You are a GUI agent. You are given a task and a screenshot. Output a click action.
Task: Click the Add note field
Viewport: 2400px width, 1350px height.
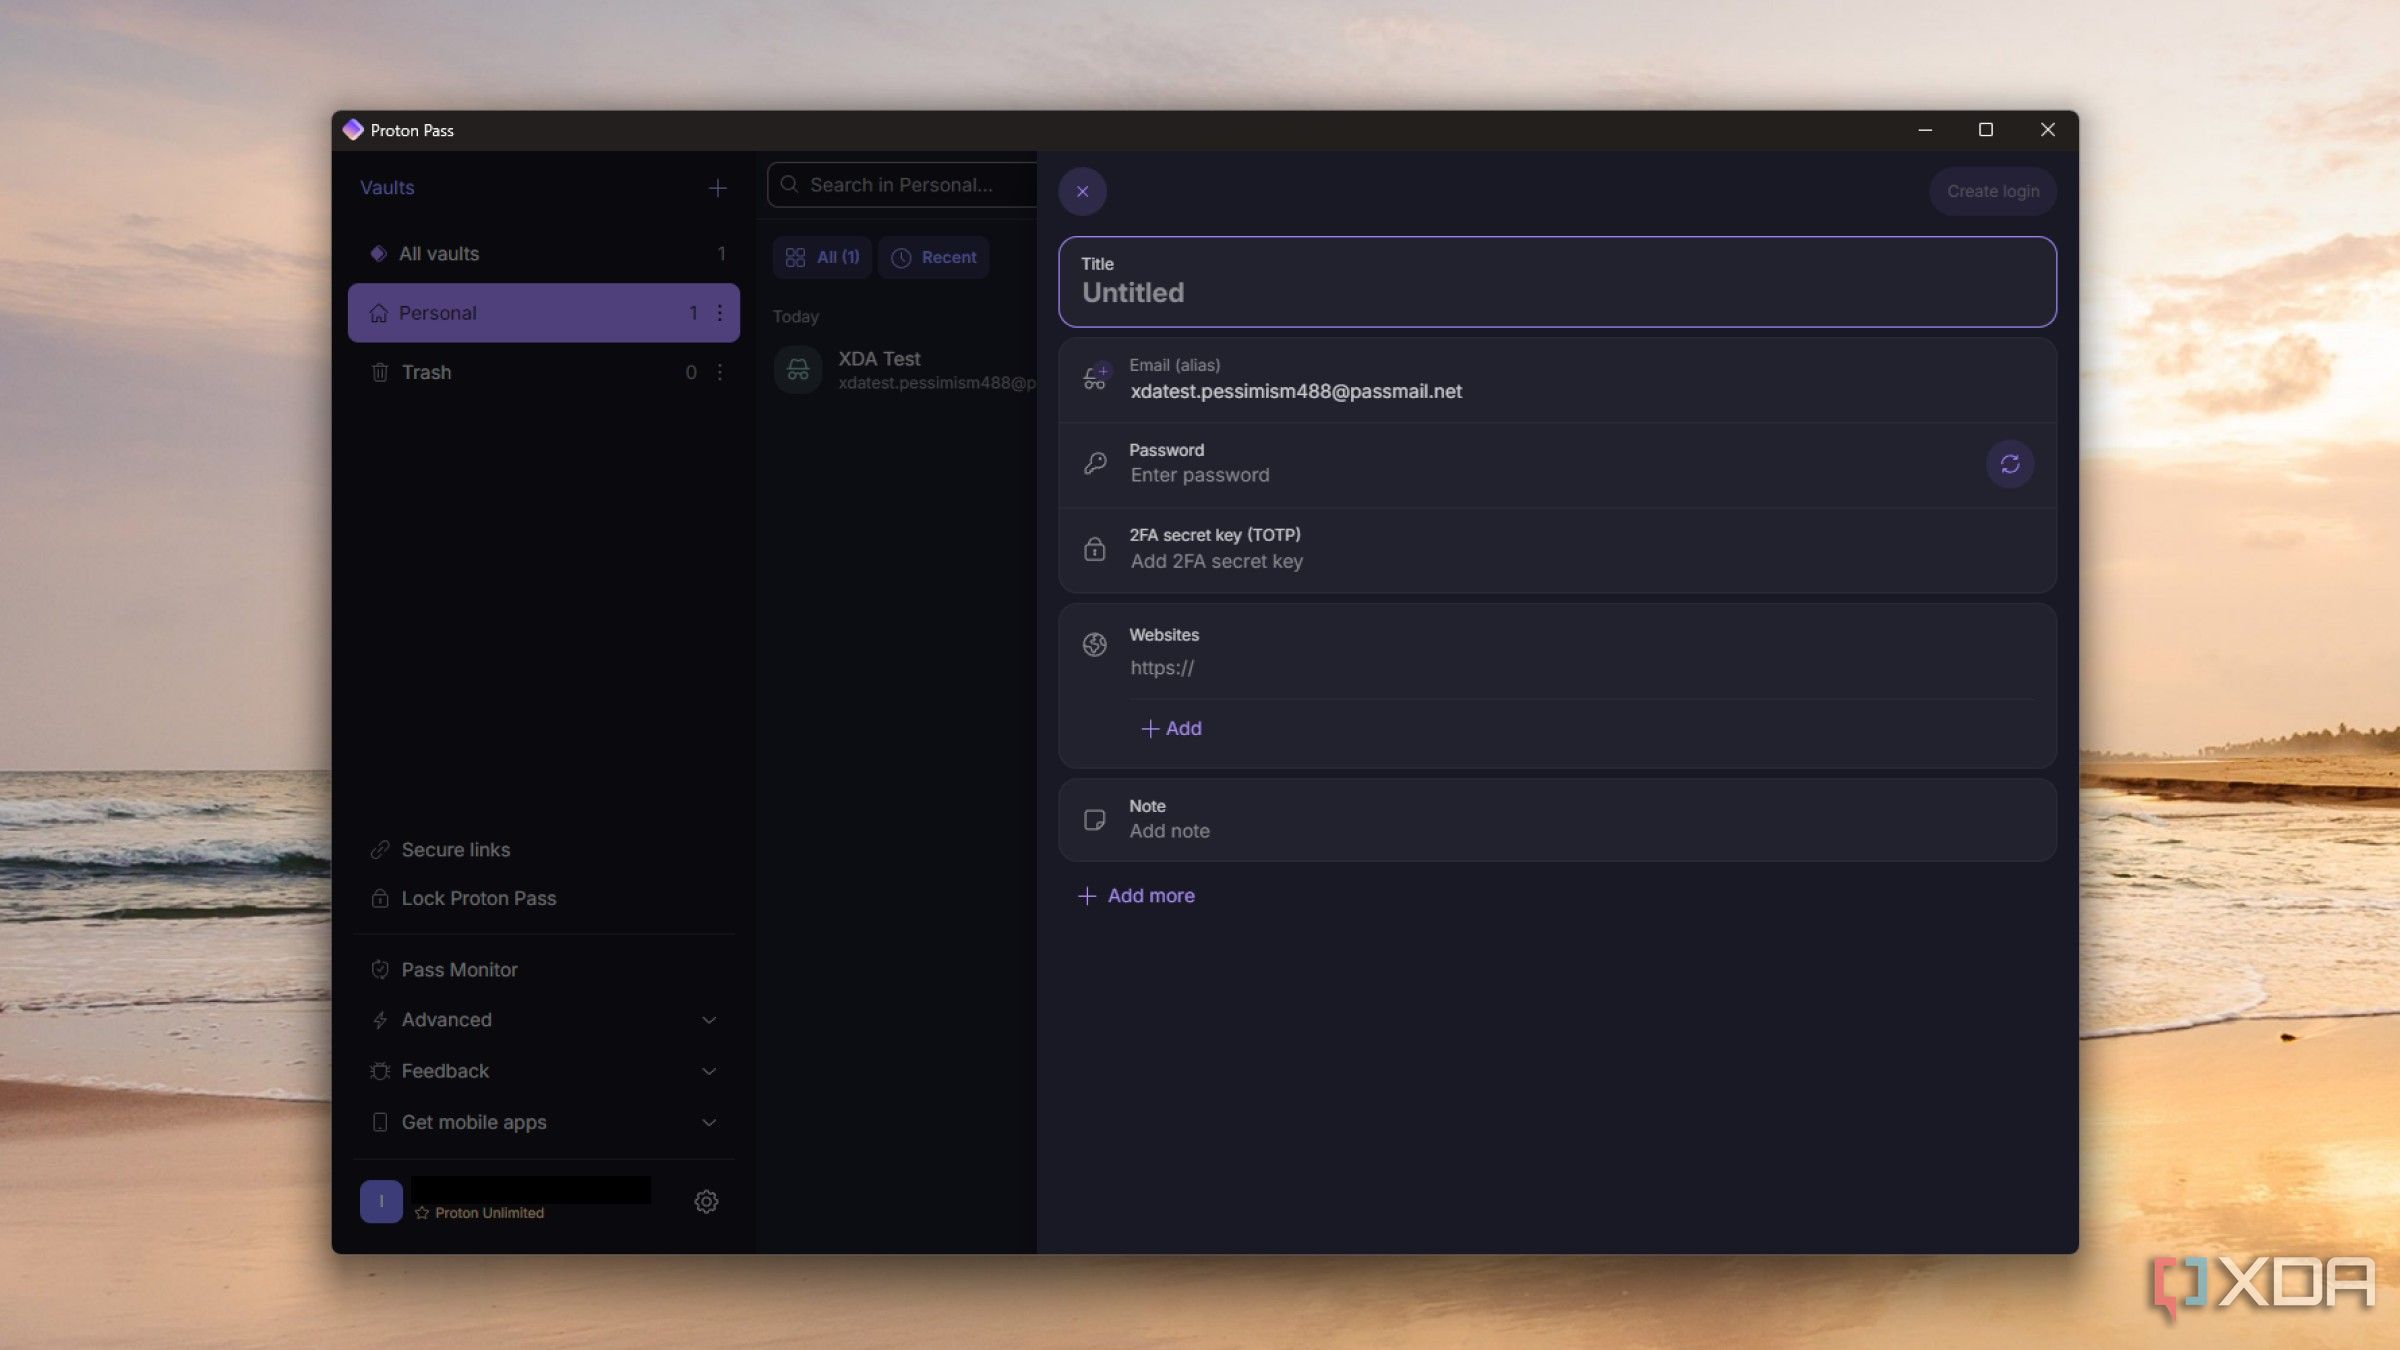click(x=1557, y=820)
